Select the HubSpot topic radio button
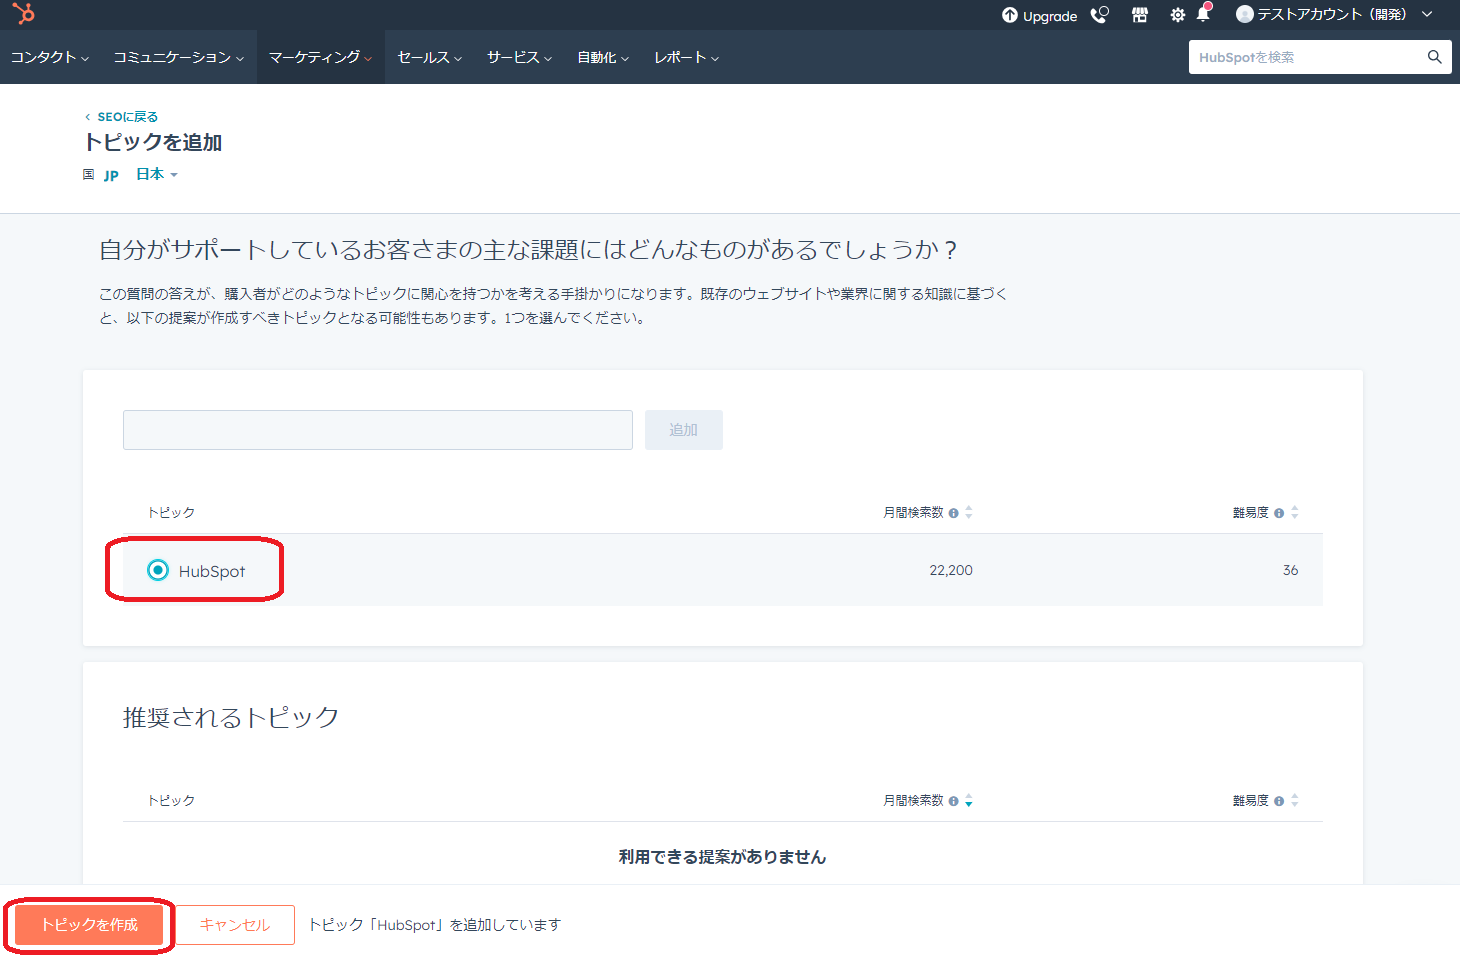The width and height of the screenshot is (1460, 955). coord(158,570)
